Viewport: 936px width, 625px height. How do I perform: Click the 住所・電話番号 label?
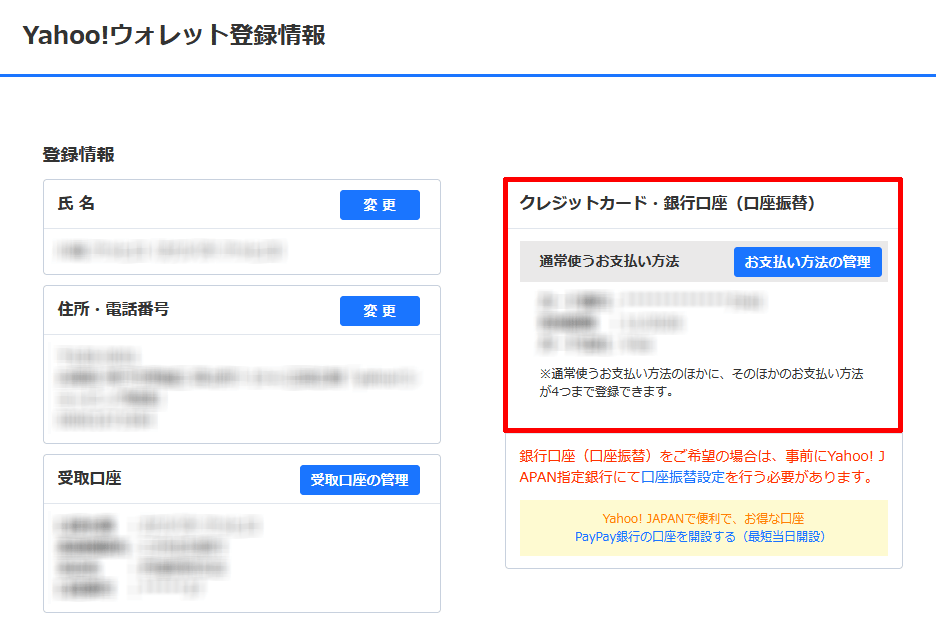click(113, 310)
